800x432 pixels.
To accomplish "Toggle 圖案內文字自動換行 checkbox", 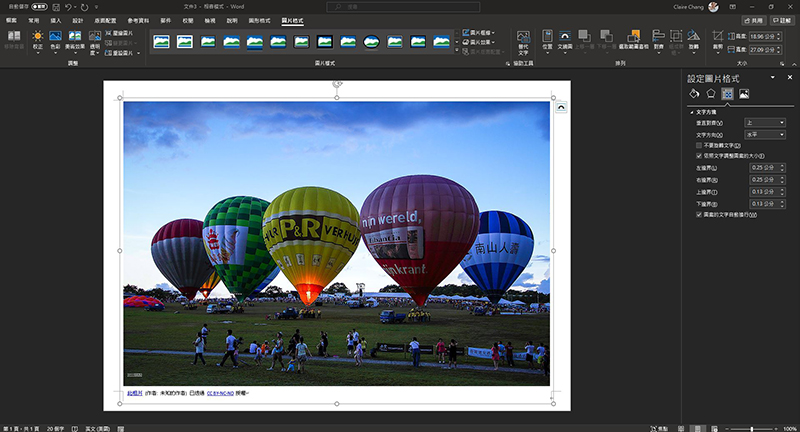I will click(x=699, y=213).
